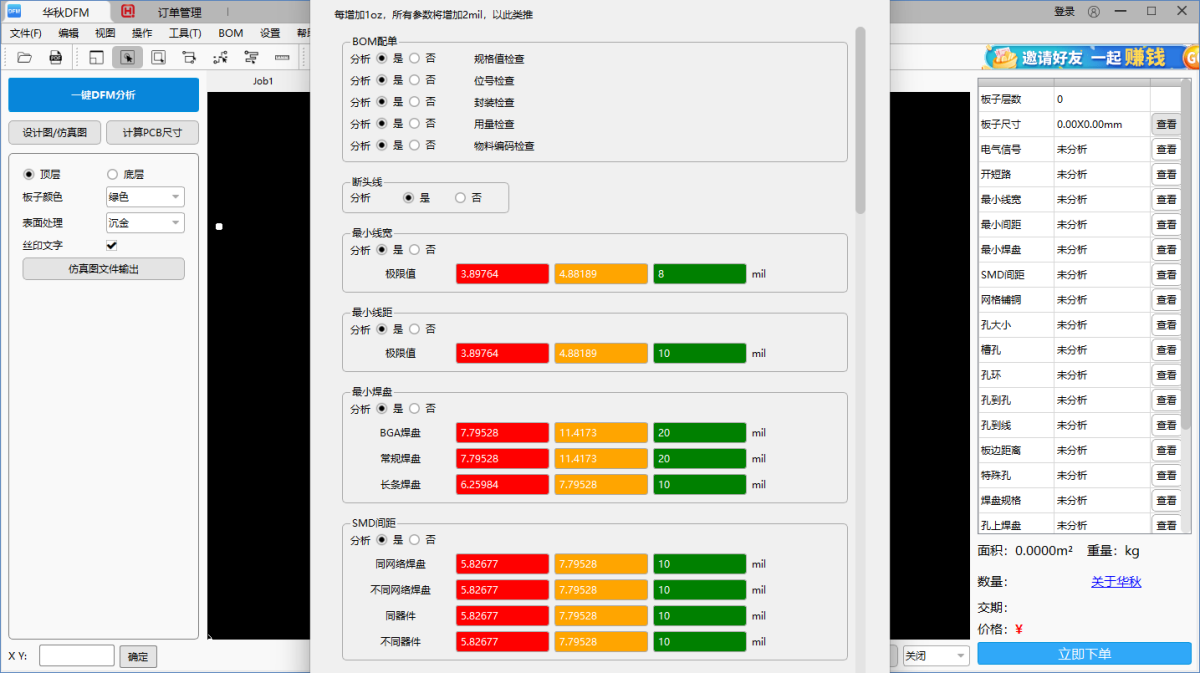Pick the net trace selection tool
This screenshot has width=1200, height=673.
point(189,57)
